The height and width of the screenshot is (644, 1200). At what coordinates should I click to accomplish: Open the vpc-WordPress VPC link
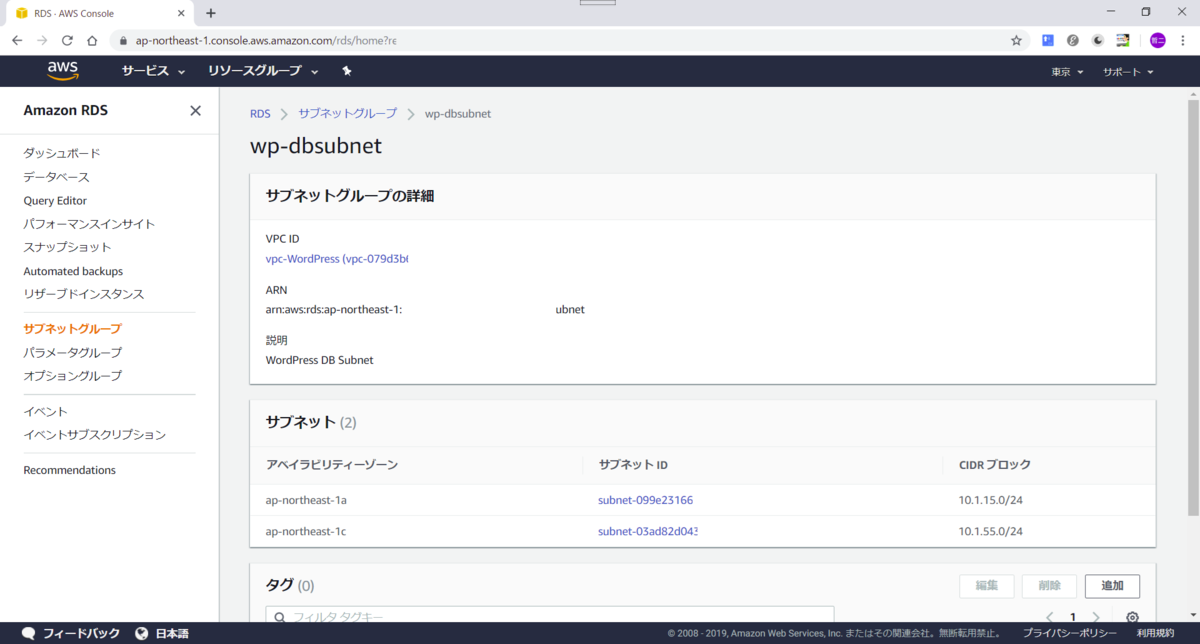337,259
